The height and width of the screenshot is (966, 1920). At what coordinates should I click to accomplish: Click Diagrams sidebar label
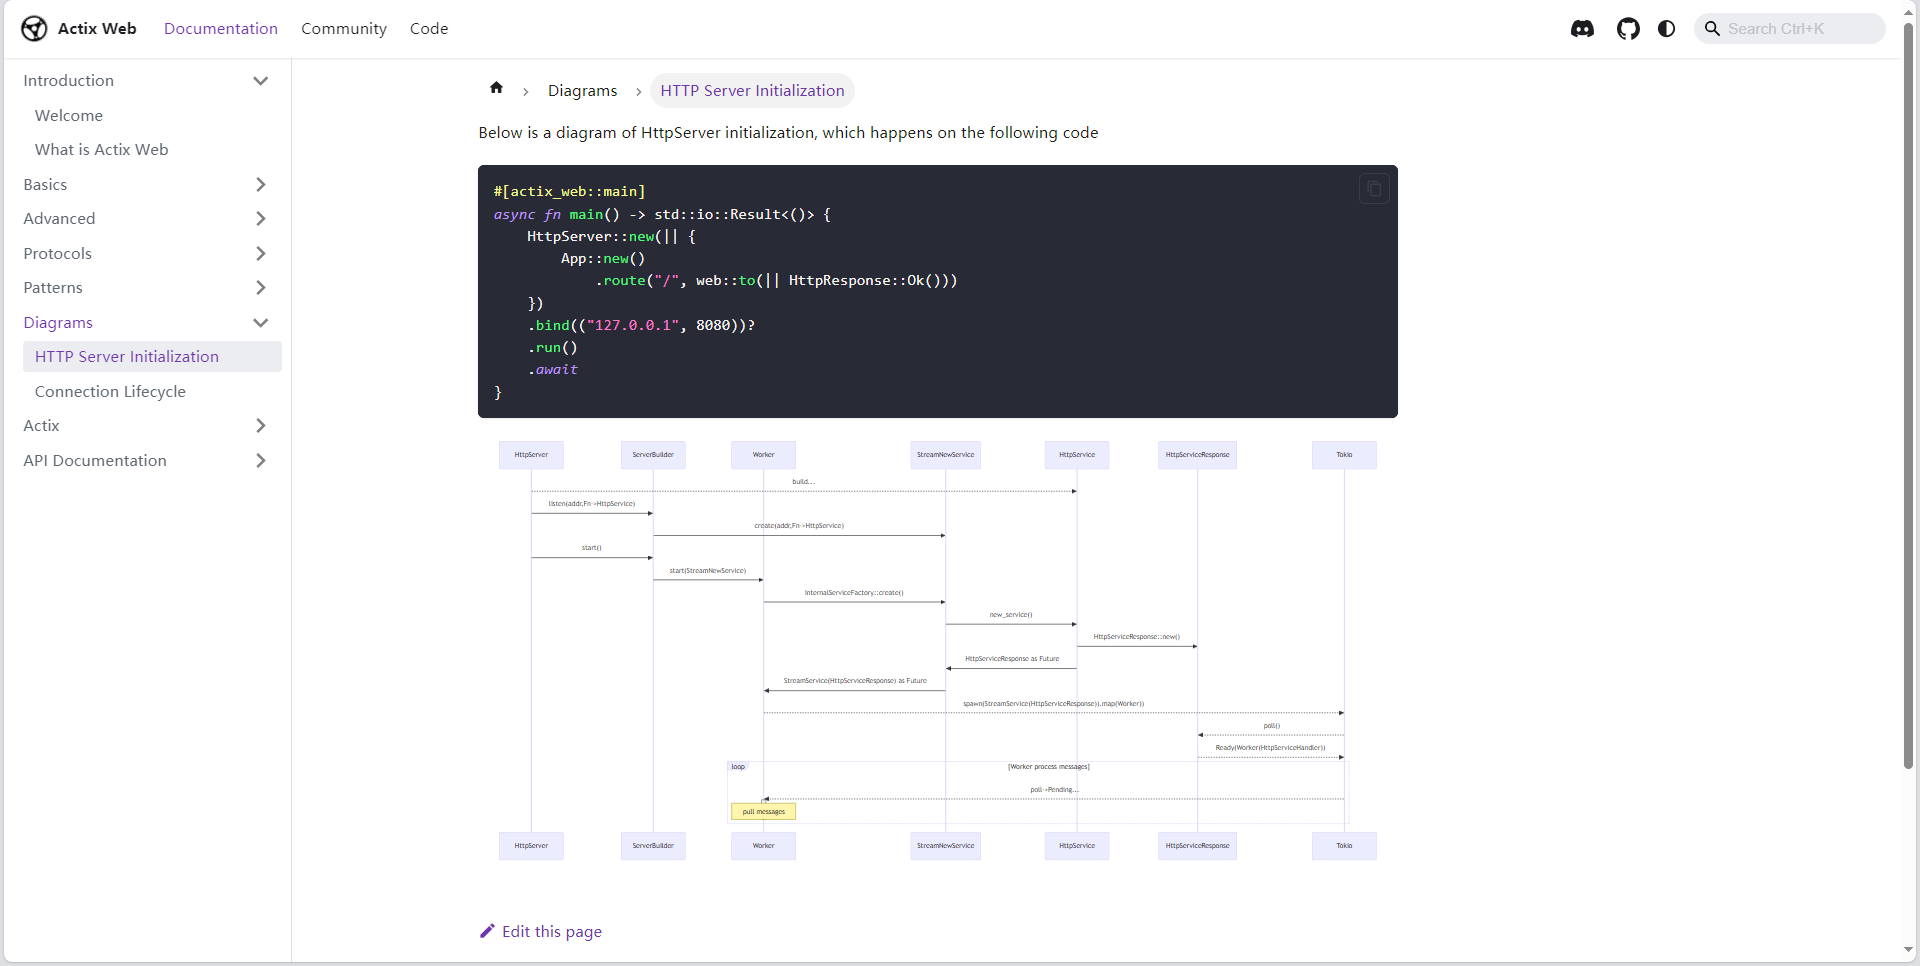pyautogui.click(x=58, y=323)
